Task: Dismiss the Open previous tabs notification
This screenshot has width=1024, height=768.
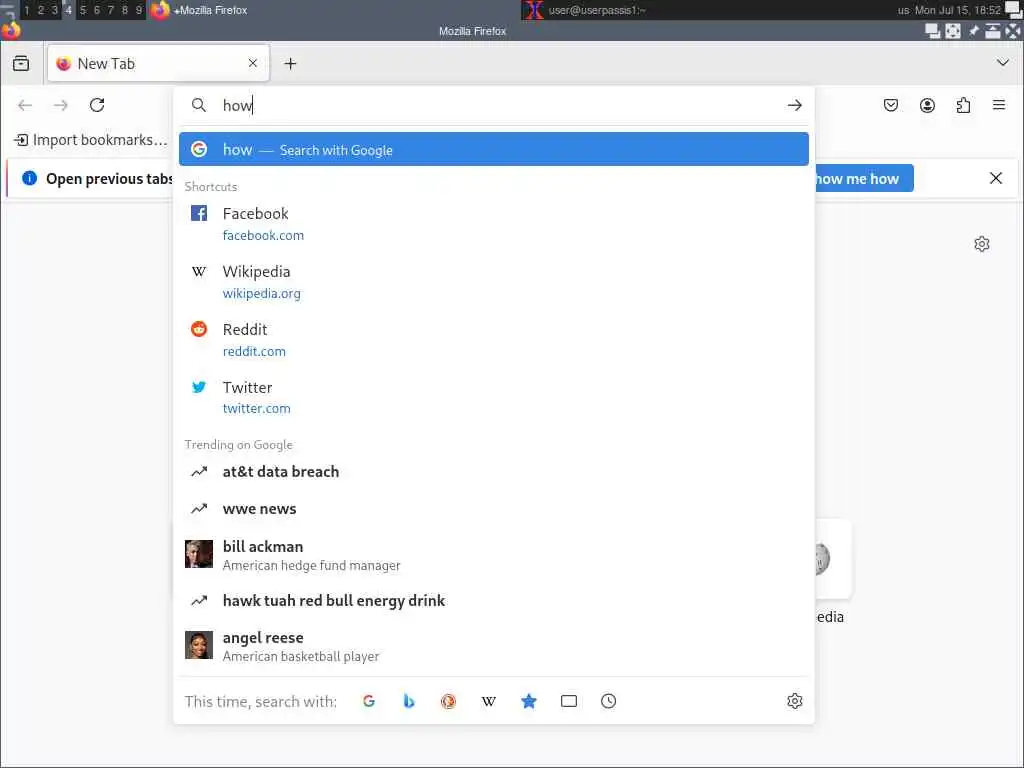Action: click(995, 178)
